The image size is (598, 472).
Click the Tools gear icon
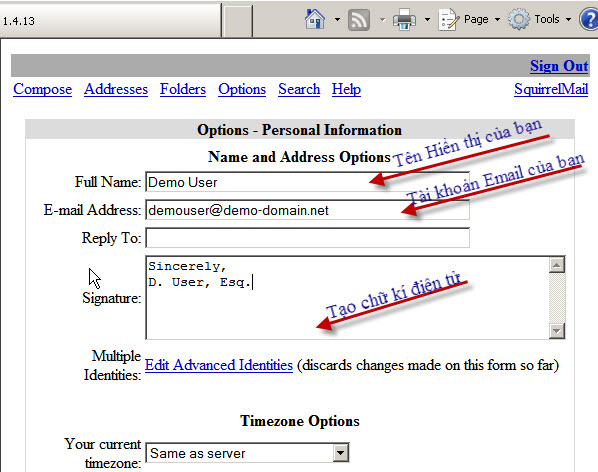[x=519, y=19]
